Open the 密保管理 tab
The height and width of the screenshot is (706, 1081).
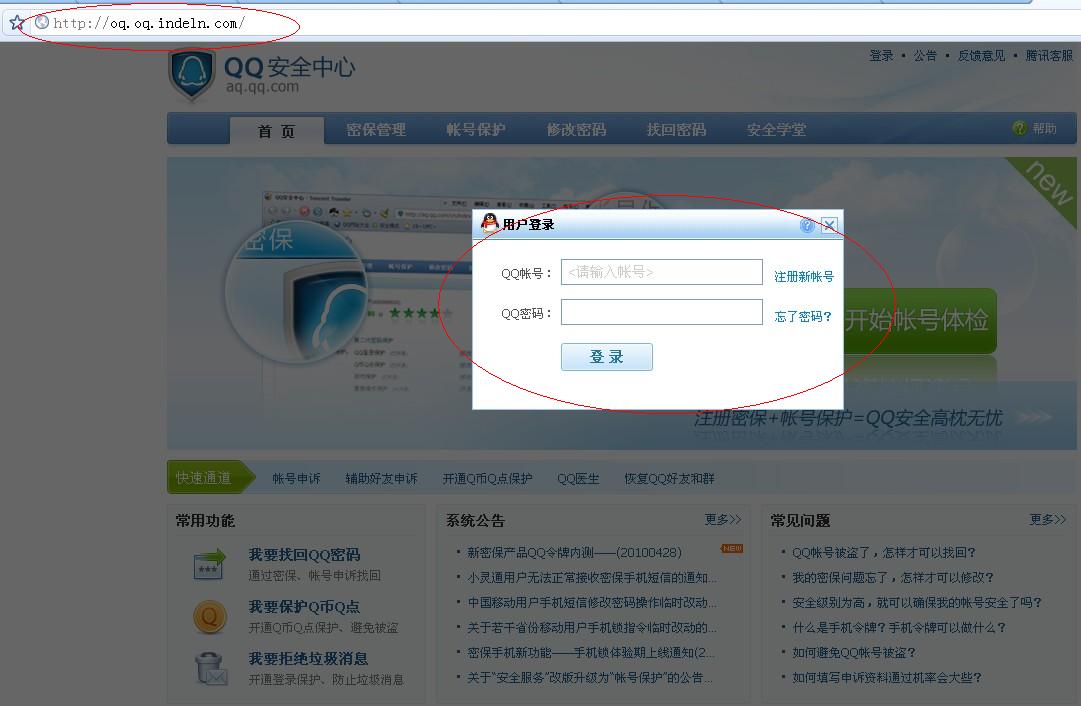376,130
